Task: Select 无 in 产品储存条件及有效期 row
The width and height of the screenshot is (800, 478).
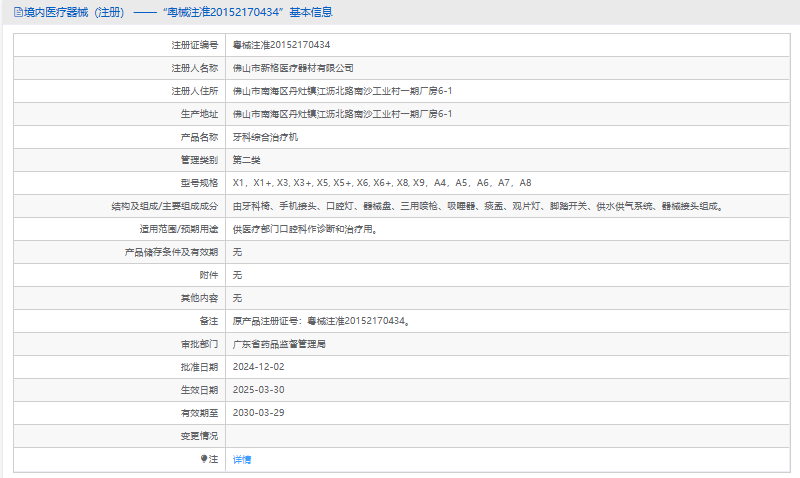Action: click(x=237, y=252)
